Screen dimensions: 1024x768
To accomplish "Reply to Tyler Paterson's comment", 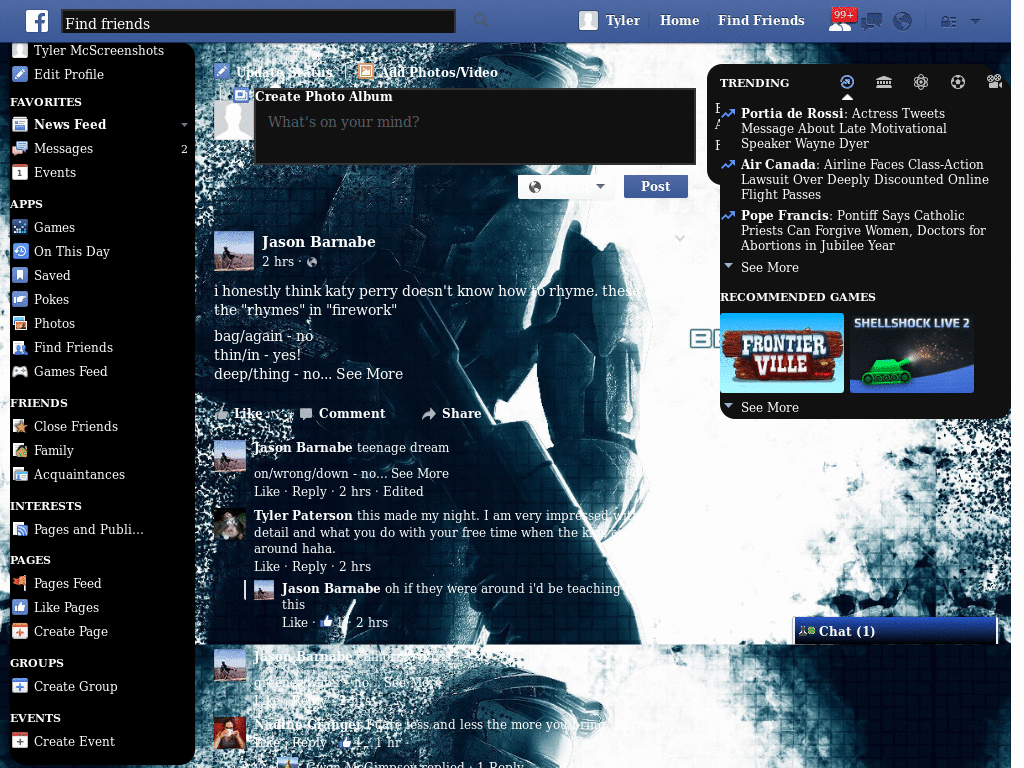I will pos(309,566).
